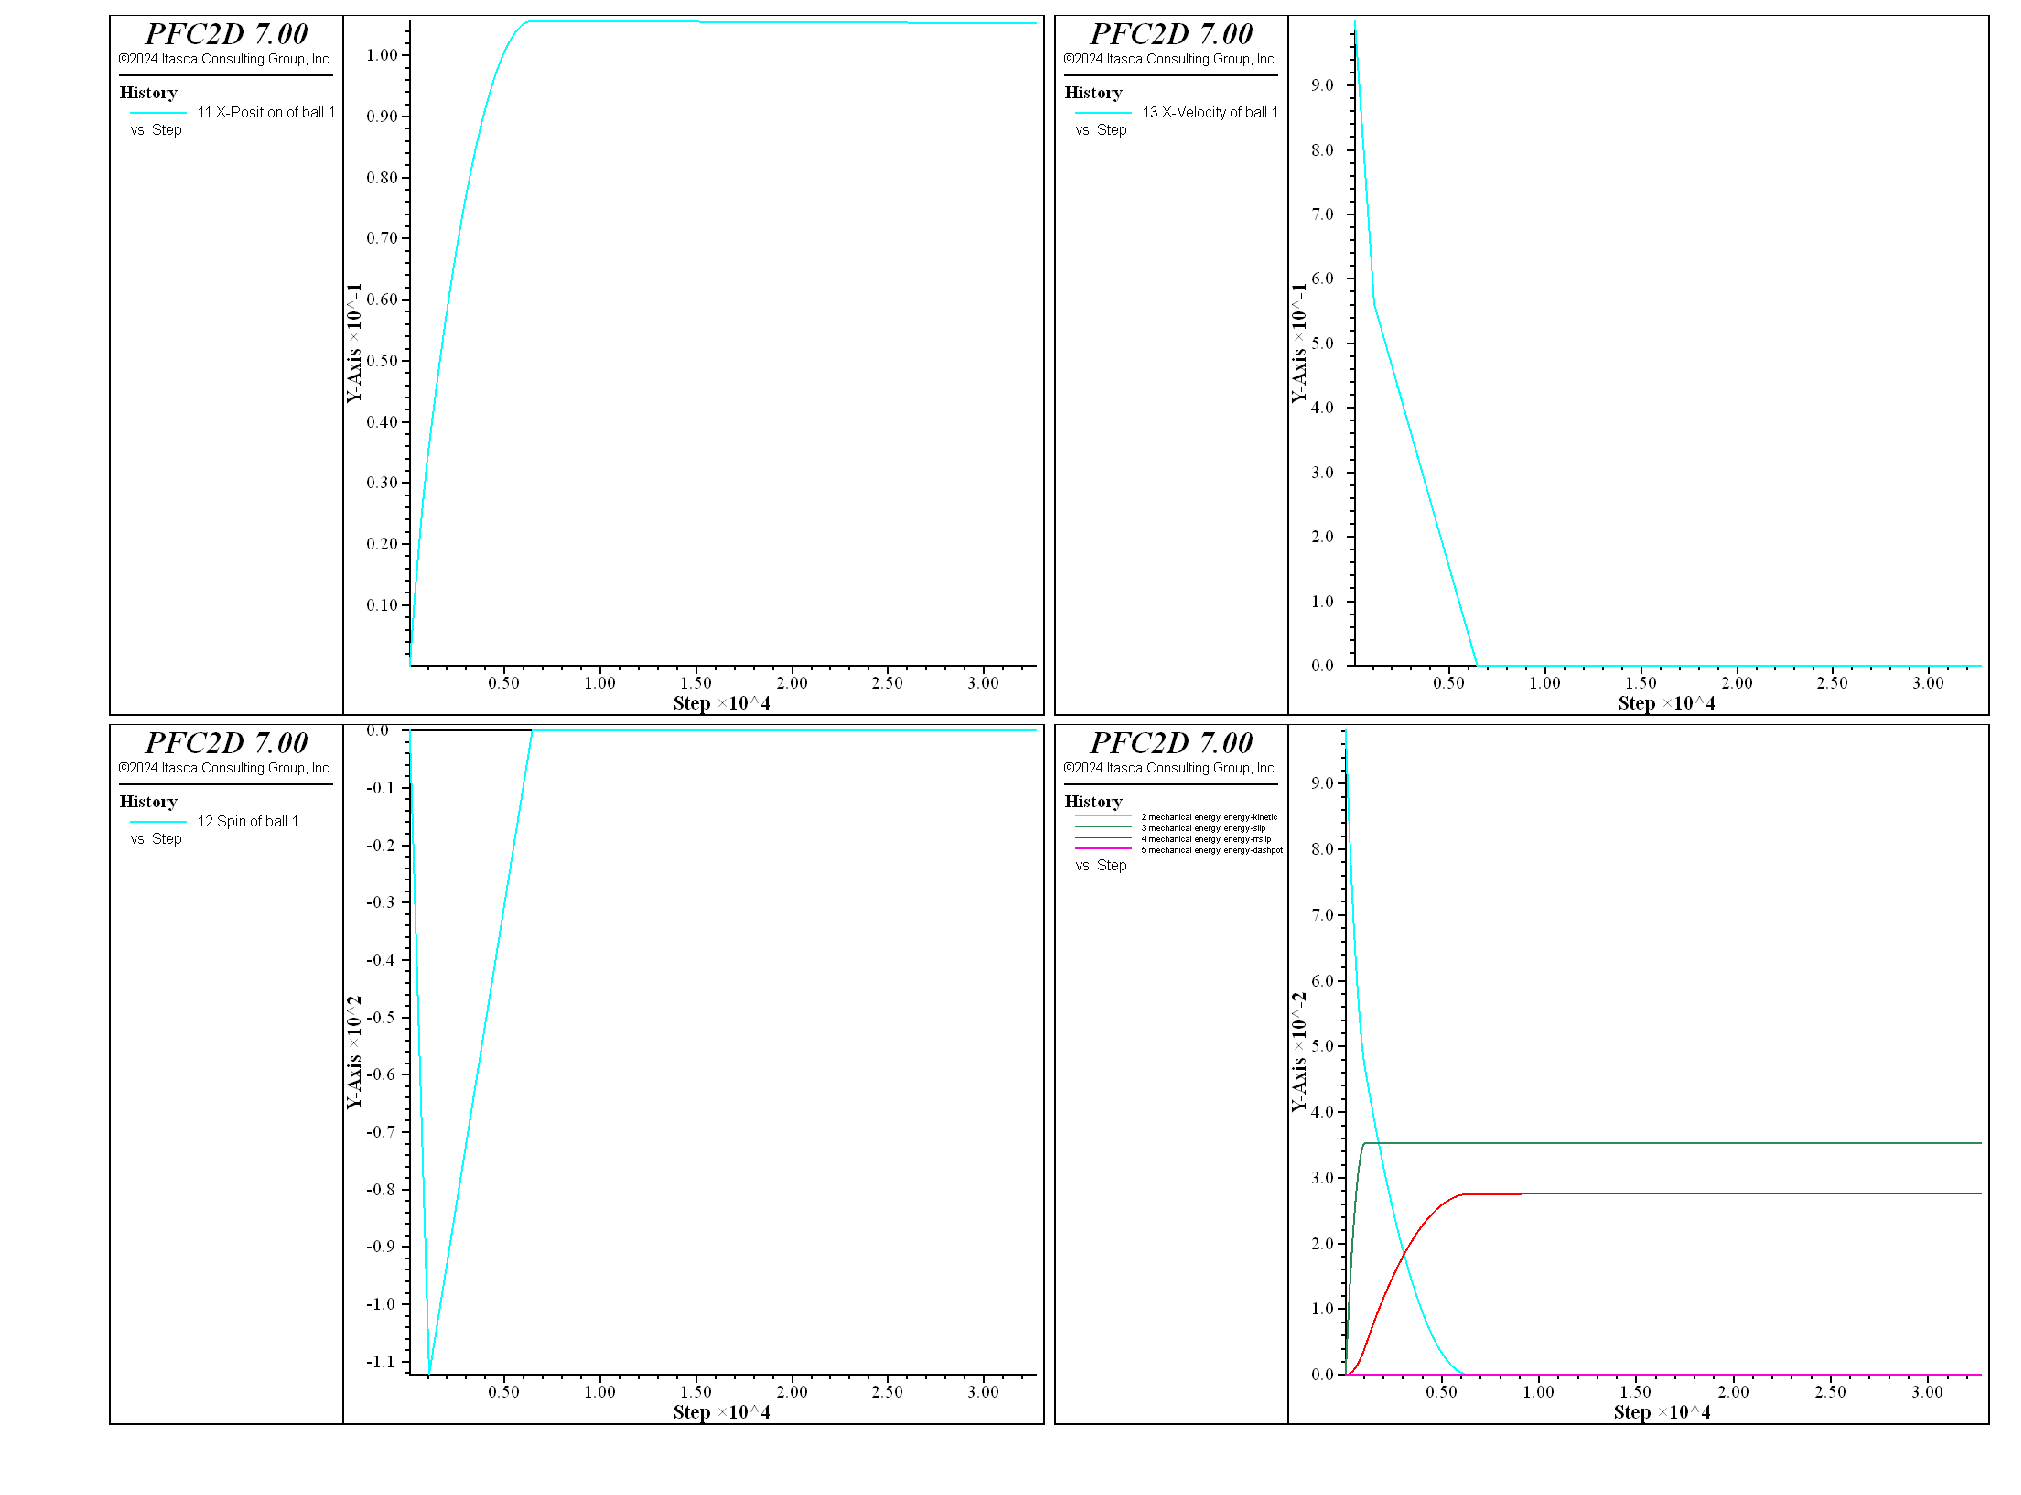Select '5 mechanical energy energy-dashpot' legend label
The height and width of the screenshot is (1495, 2021).
[1212, 850]
